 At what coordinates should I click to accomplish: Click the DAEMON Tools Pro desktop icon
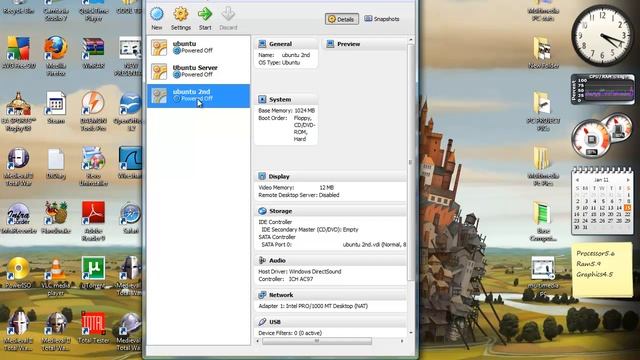[x=93, y=111]
